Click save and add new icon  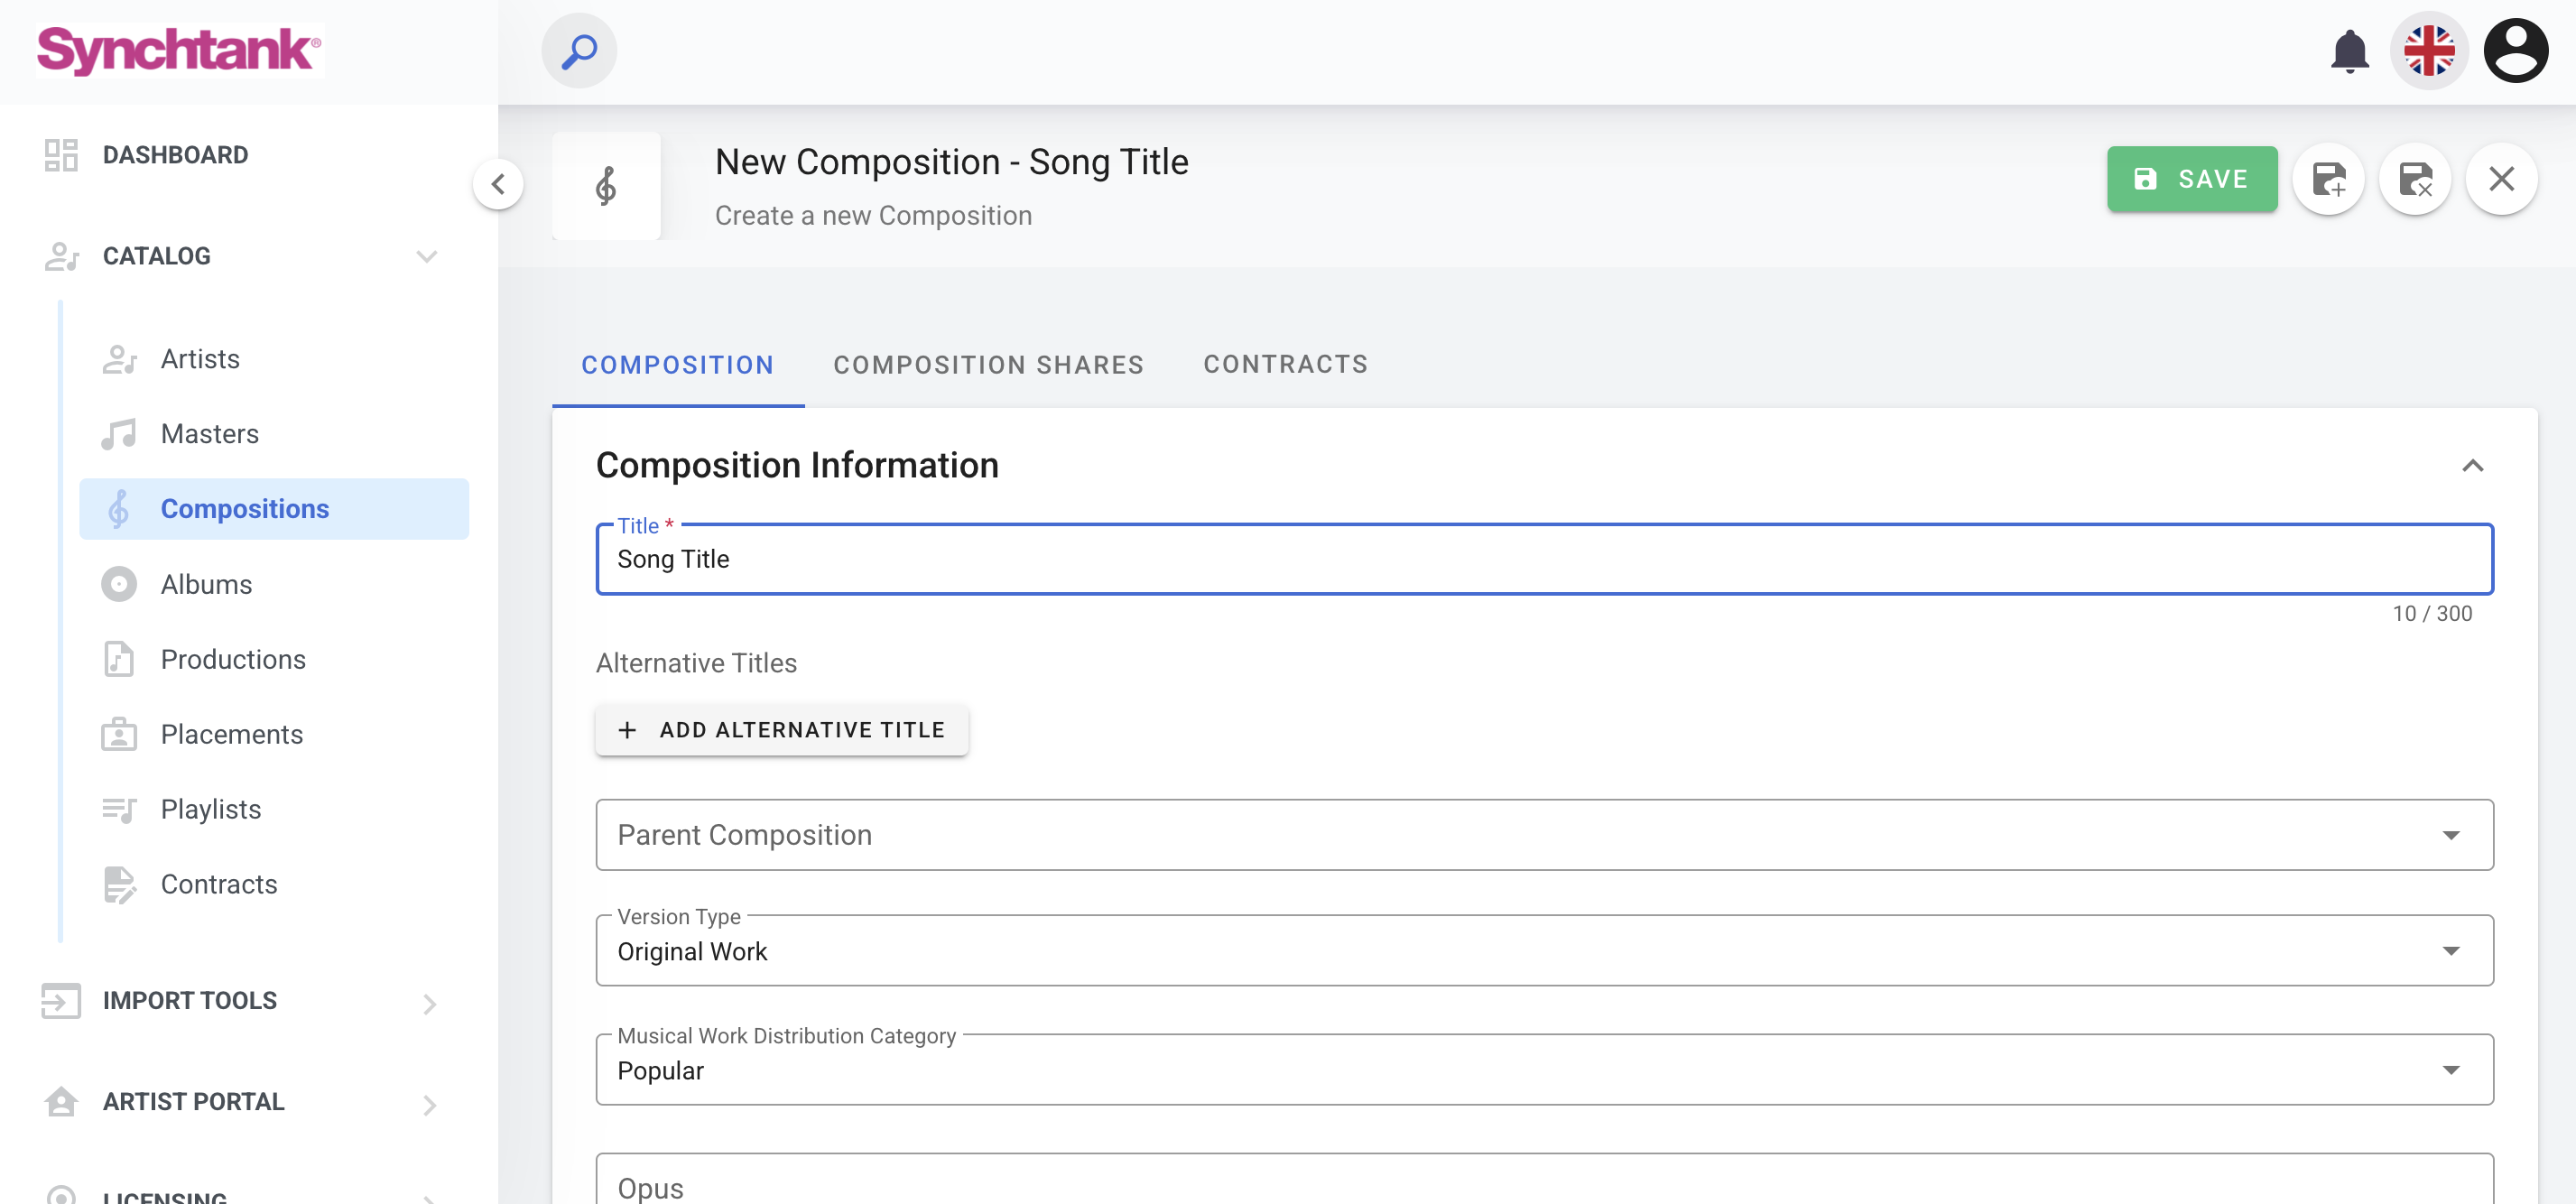(x=2329, y=180)
